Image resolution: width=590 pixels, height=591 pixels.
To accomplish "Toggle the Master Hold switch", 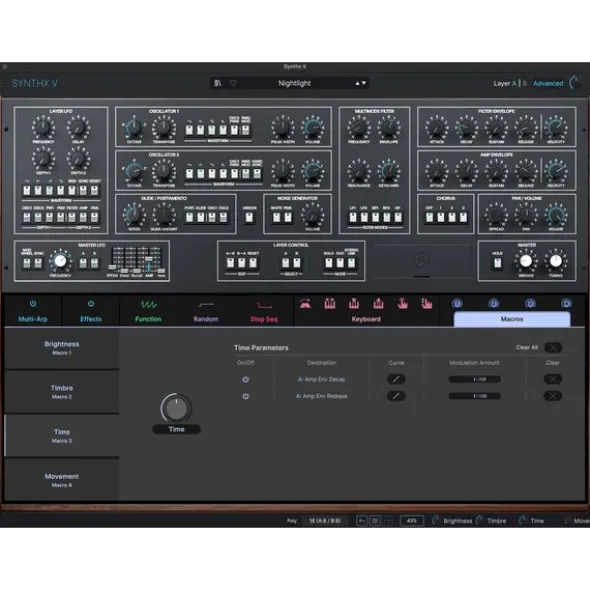I will [x=498, y=263].
